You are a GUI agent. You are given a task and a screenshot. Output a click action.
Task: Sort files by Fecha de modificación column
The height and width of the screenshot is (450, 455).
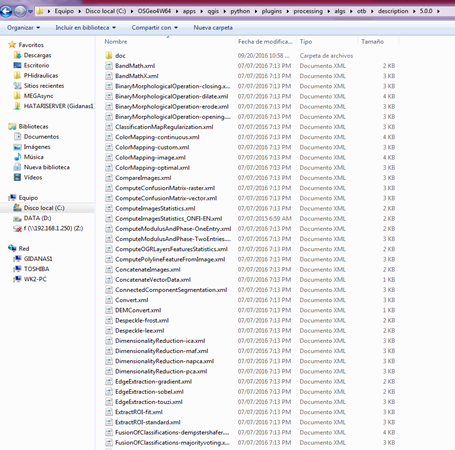click(265, 41)
